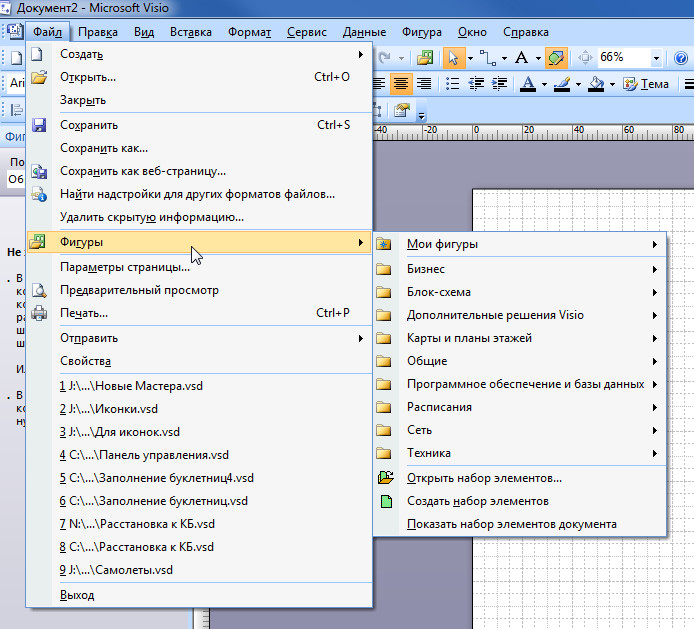Viewport: 695px width, 629px height.
Task: Expand the line color dropdown arrow
Action: (x=578, y=84)
